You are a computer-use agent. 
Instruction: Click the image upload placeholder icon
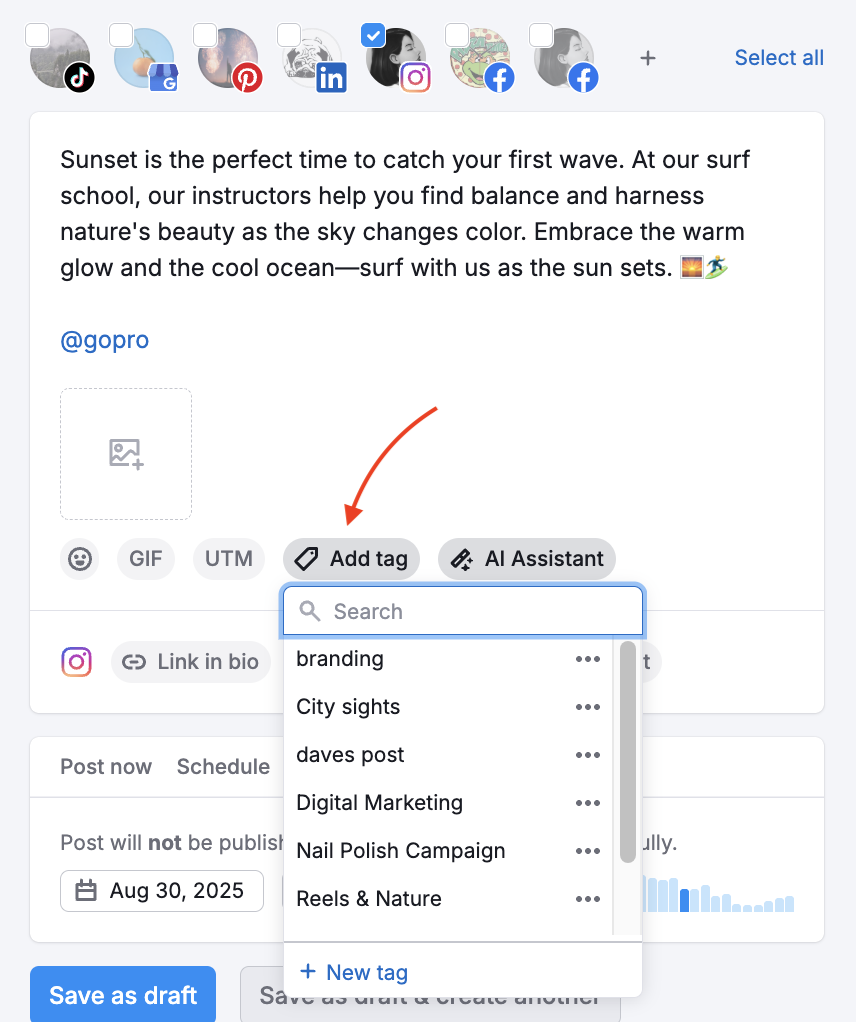(125, 453)
